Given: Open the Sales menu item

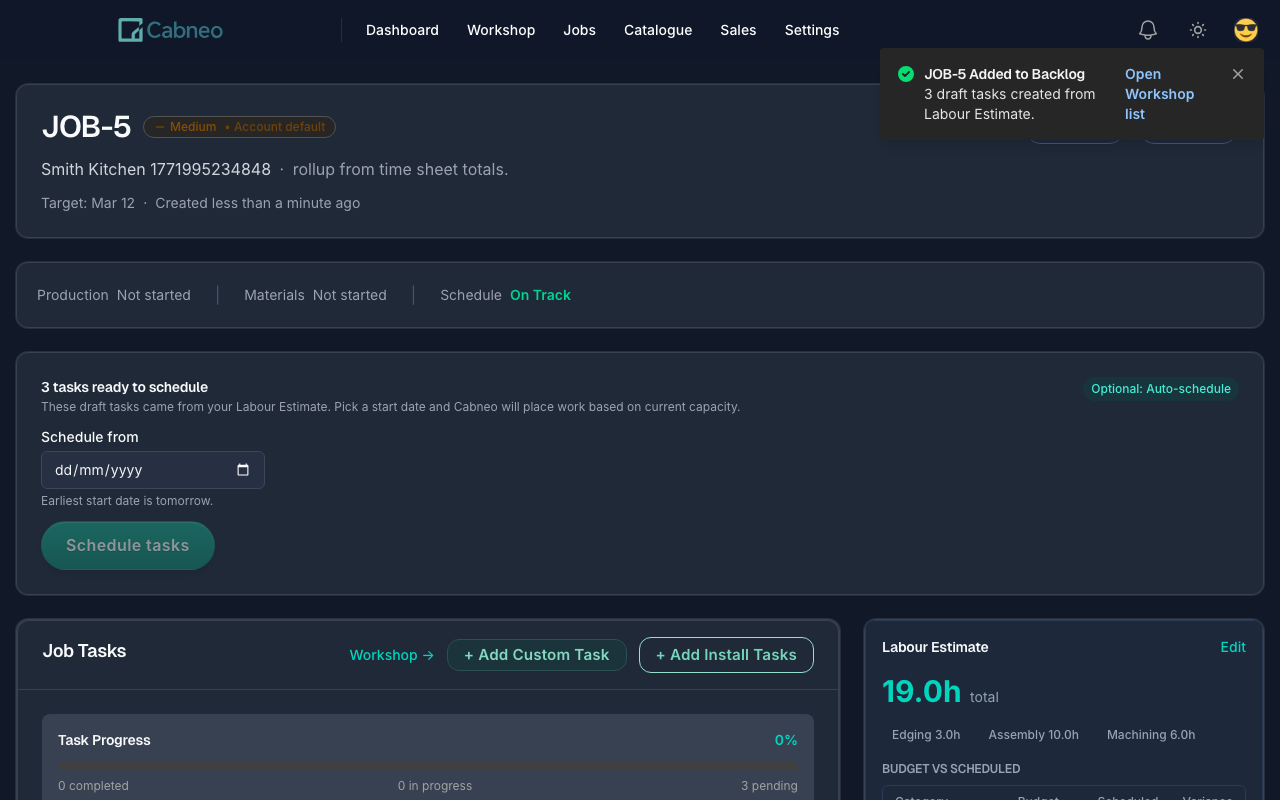Looking at the screenshot, I should point(738,30).
